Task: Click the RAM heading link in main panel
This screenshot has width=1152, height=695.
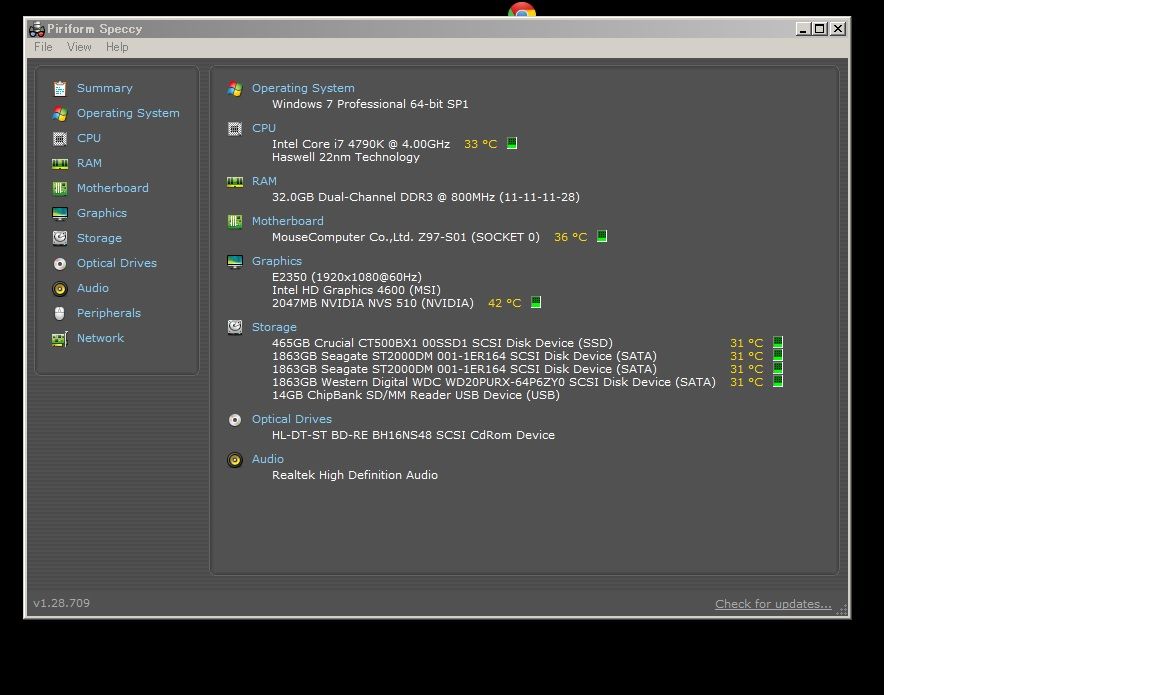Action: tap(264, 181)
